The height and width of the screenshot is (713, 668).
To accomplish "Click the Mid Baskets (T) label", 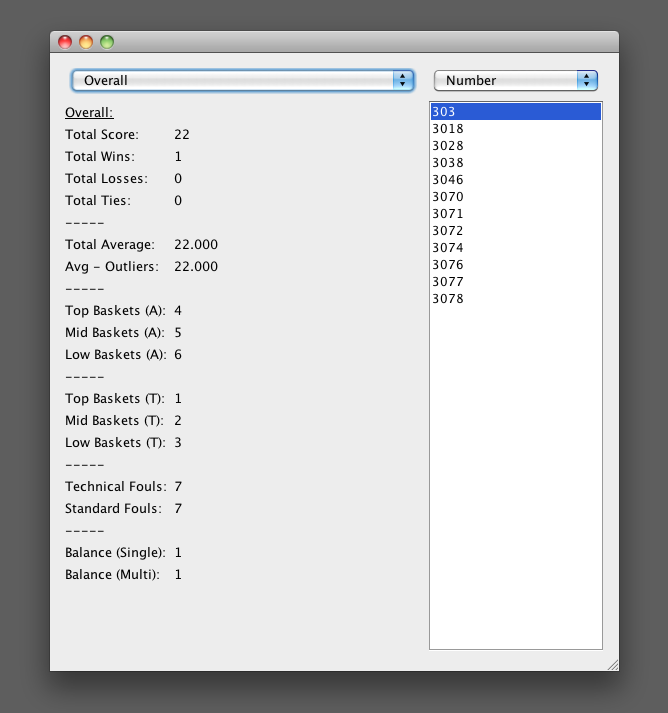I will click(x=115, y=421).
